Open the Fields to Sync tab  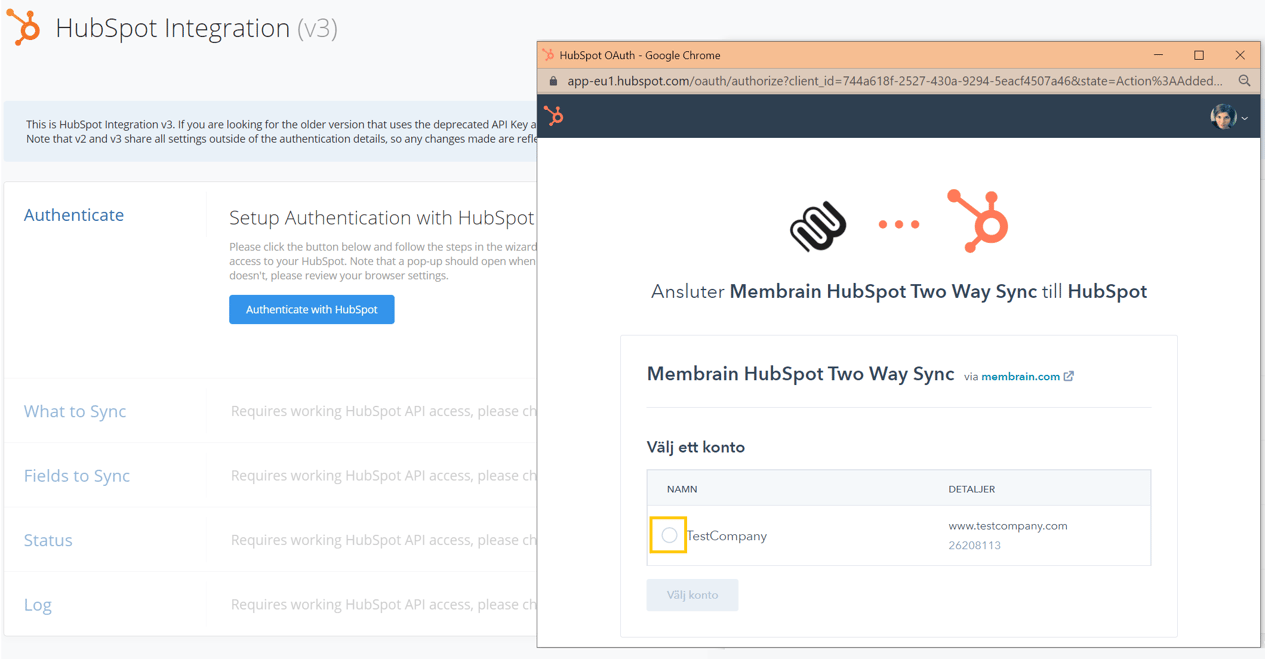pos(77,476)
